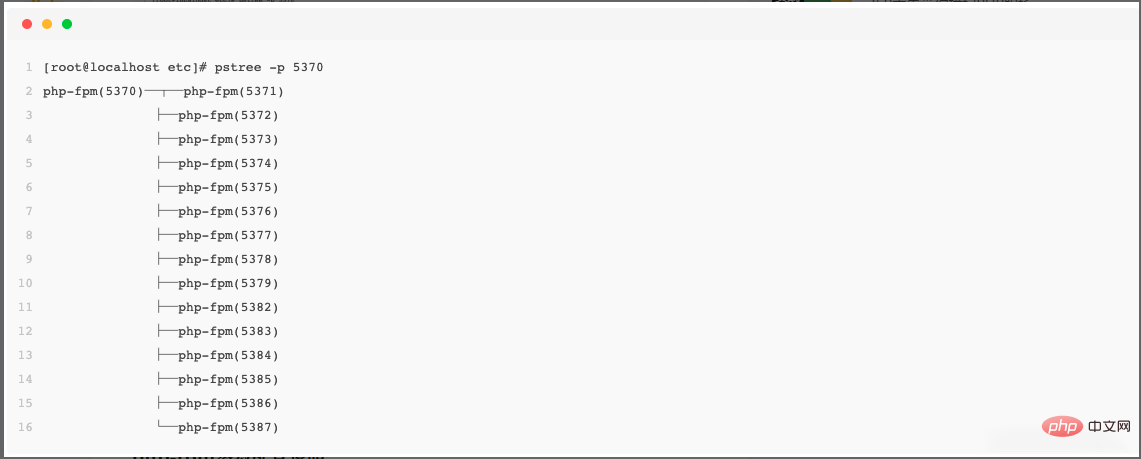Click on php-fpm(5385) entry
This screenshot has width=1141, height=459.
point(228,380)
